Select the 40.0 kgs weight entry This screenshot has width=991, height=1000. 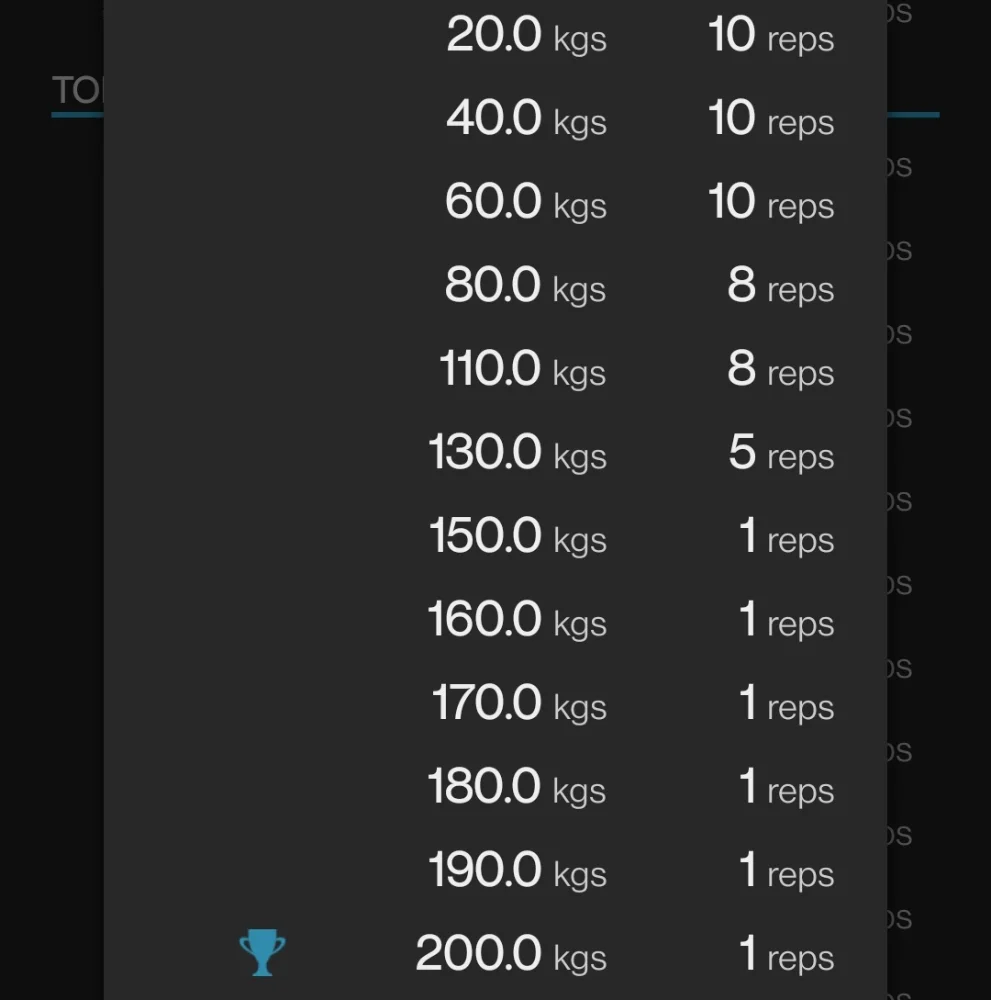click(x=526, y=120)
